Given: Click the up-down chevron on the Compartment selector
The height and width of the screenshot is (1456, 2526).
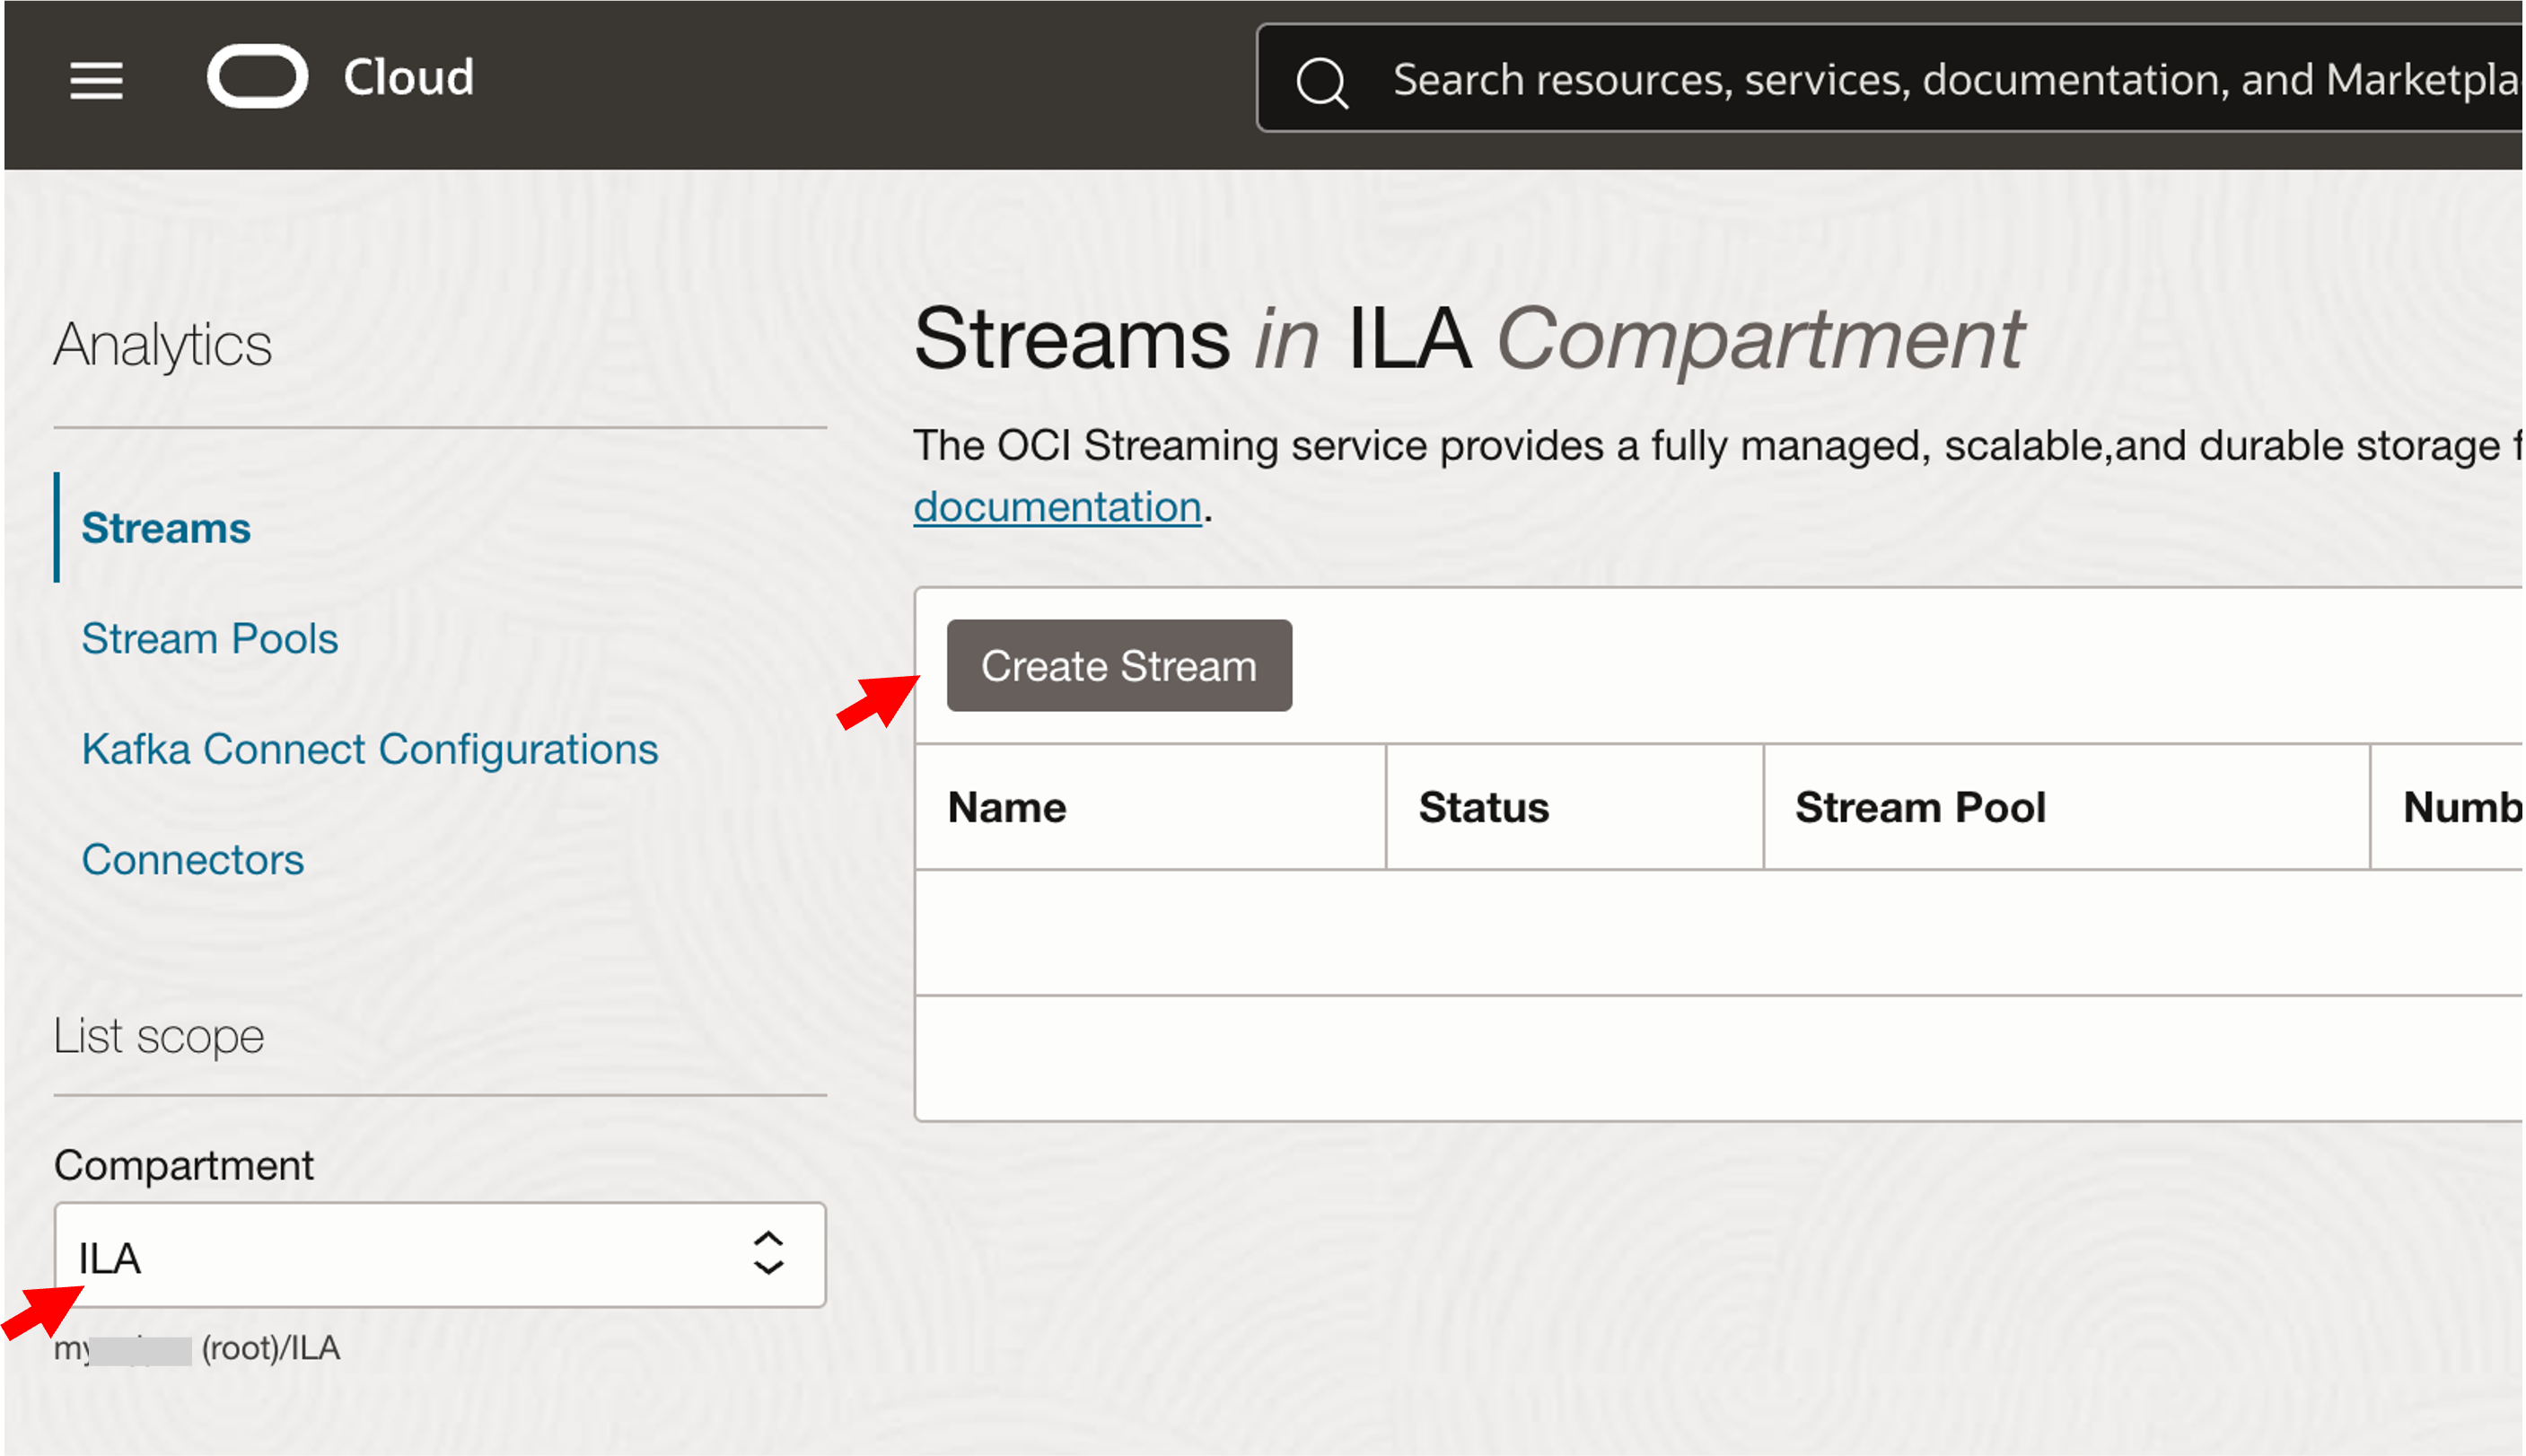Looking at the screenshot, I should point(767,1253).
